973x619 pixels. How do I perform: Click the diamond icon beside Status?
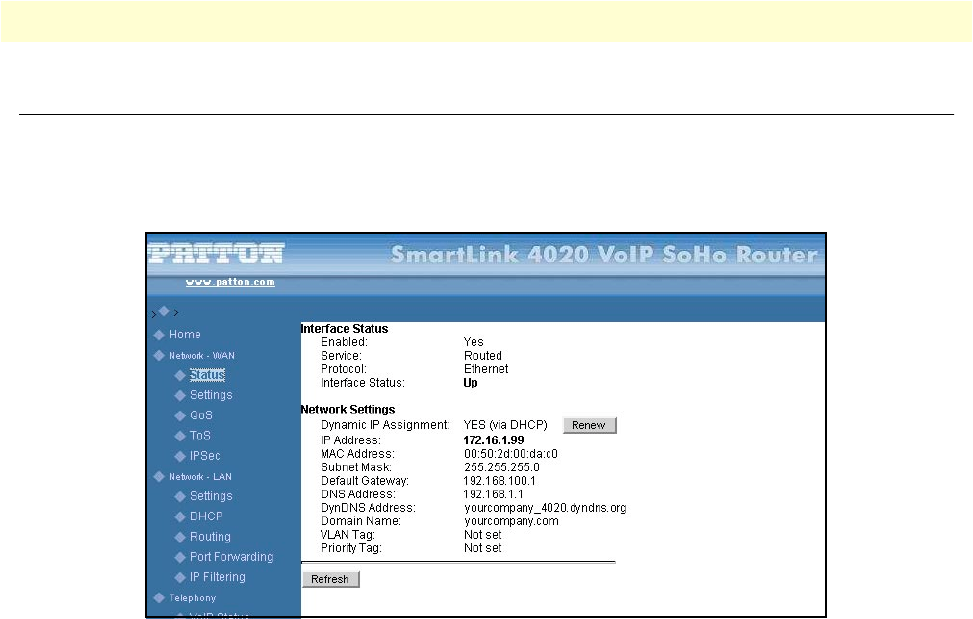180,375
